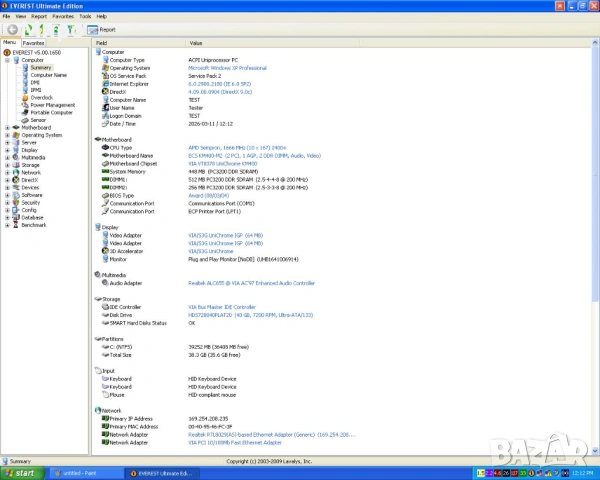600x480 pixels.
Task: Open the VIA Bus Master IDE Controller link
Action: point(222,307)
